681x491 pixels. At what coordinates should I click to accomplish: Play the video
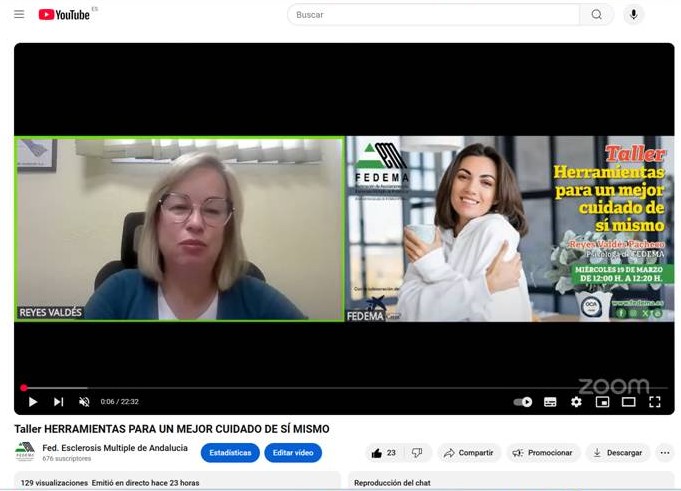33,402
